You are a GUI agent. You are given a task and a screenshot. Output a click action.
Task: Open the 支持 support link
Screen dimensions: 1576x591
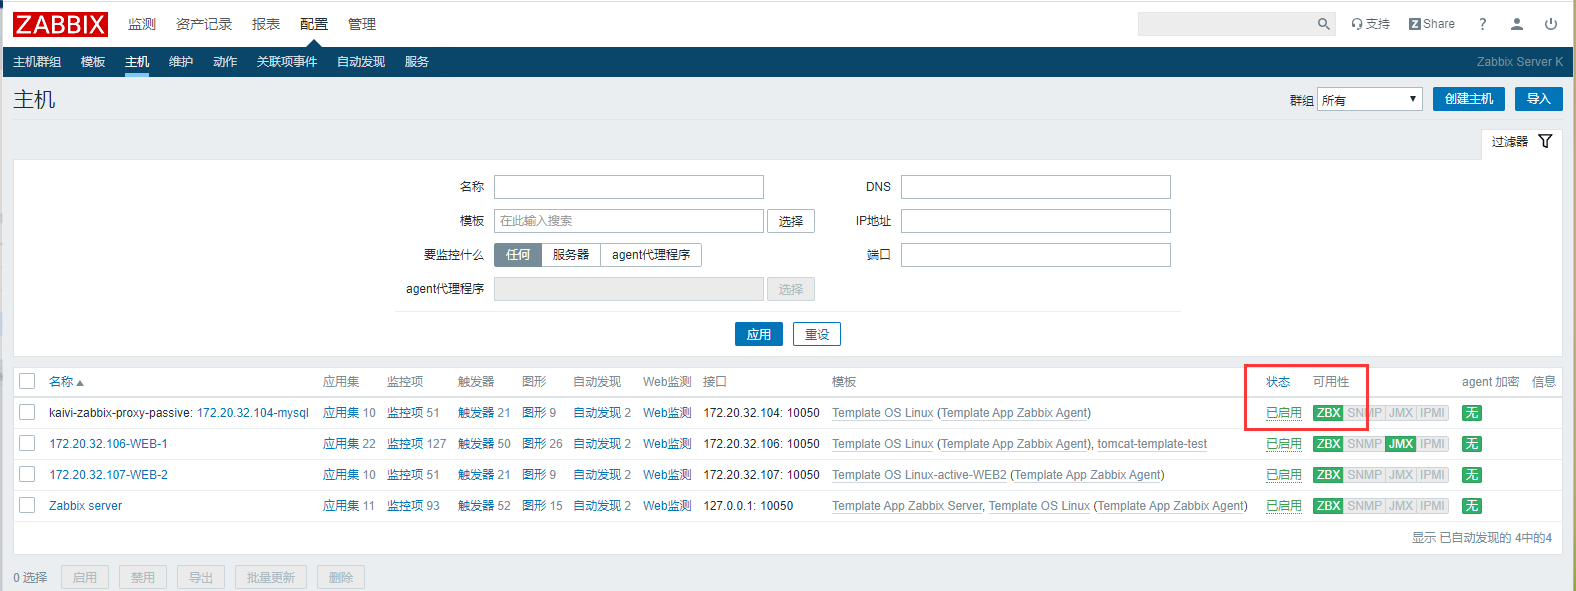(1370, 24)
